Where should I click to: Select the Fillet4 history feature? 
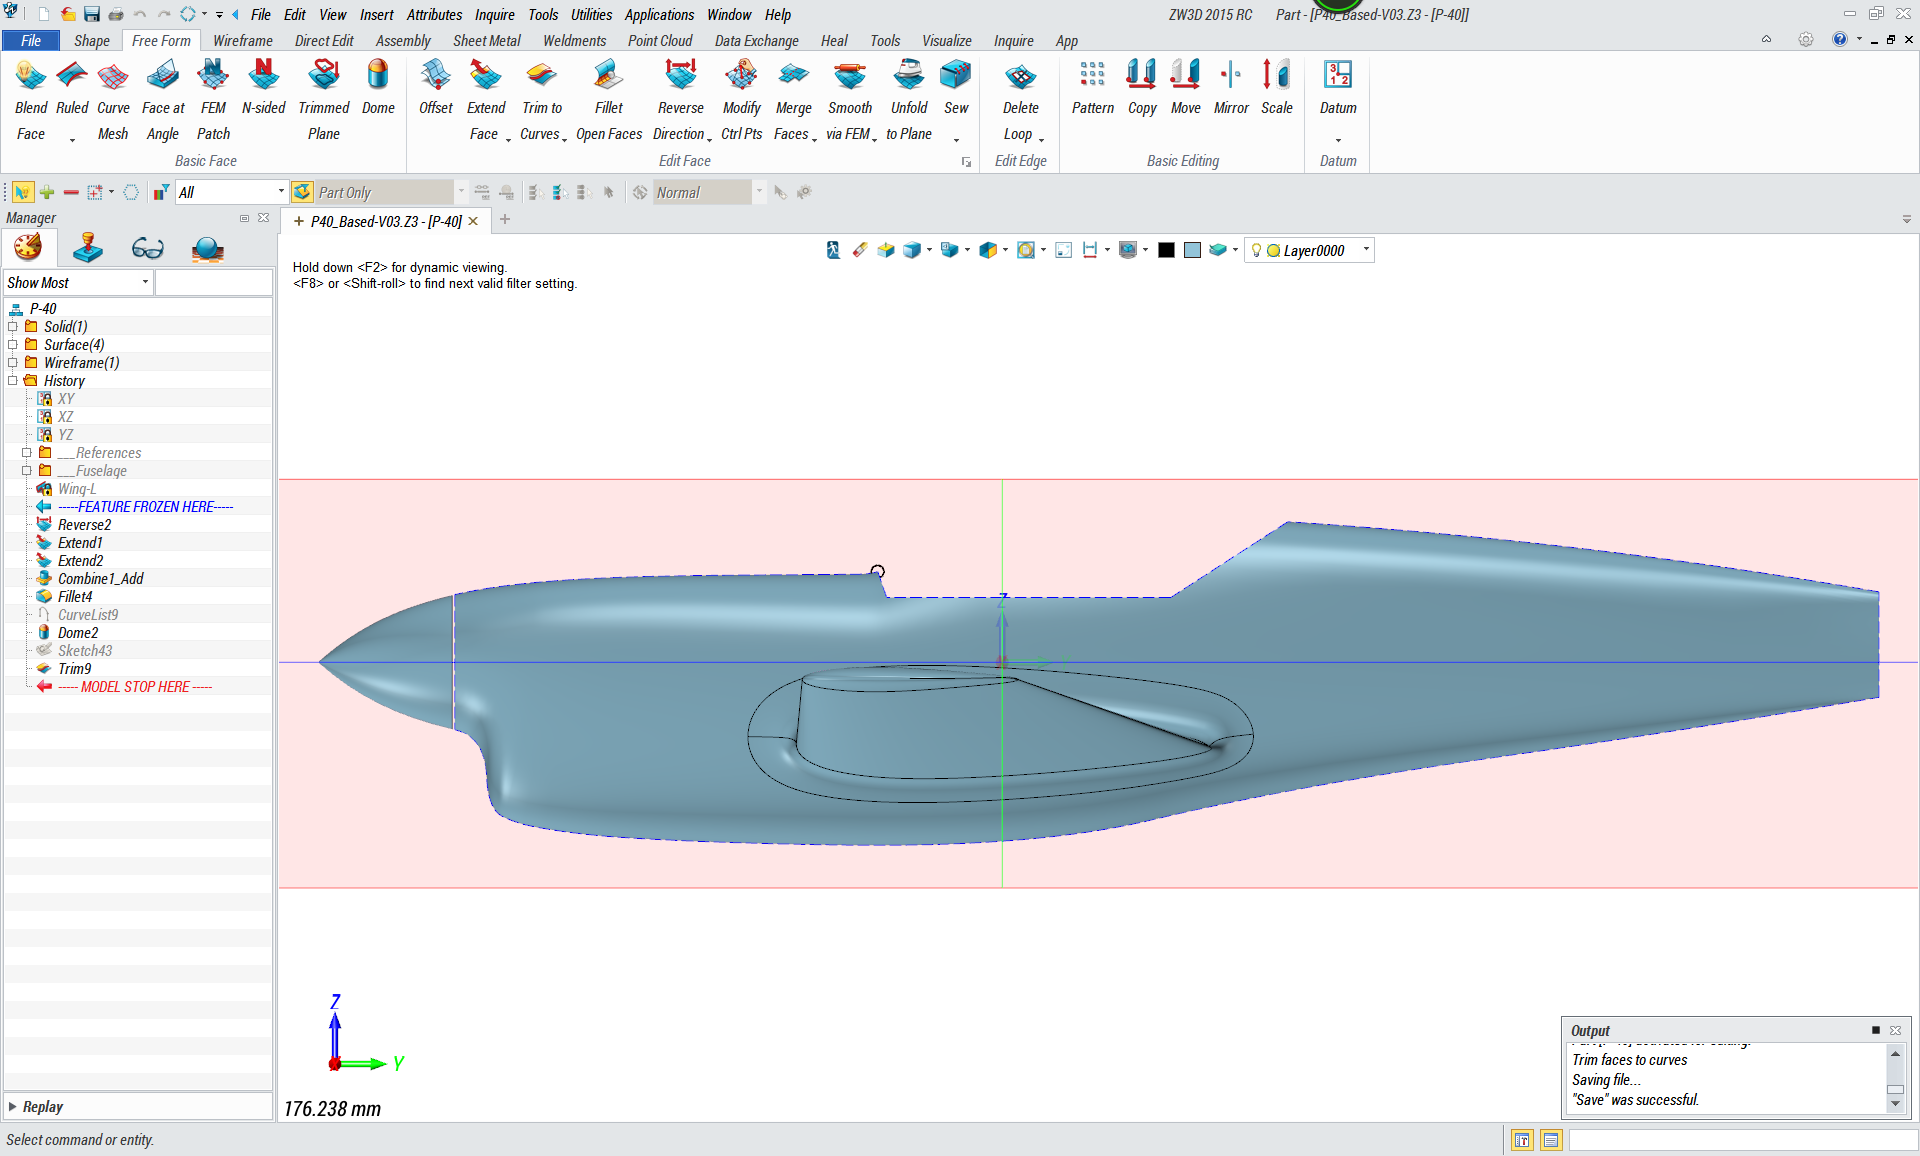[x=75, y=597]
